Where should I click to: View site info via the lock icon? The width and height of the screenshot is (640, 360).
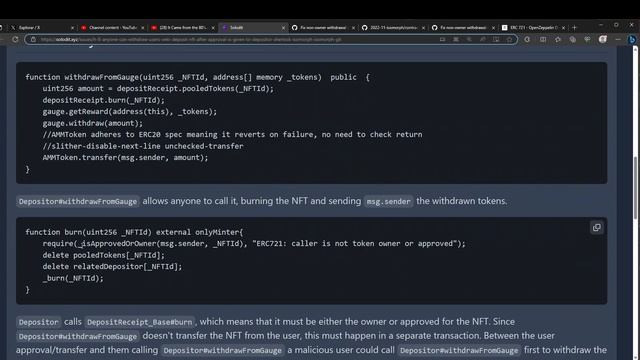[33, 40]
